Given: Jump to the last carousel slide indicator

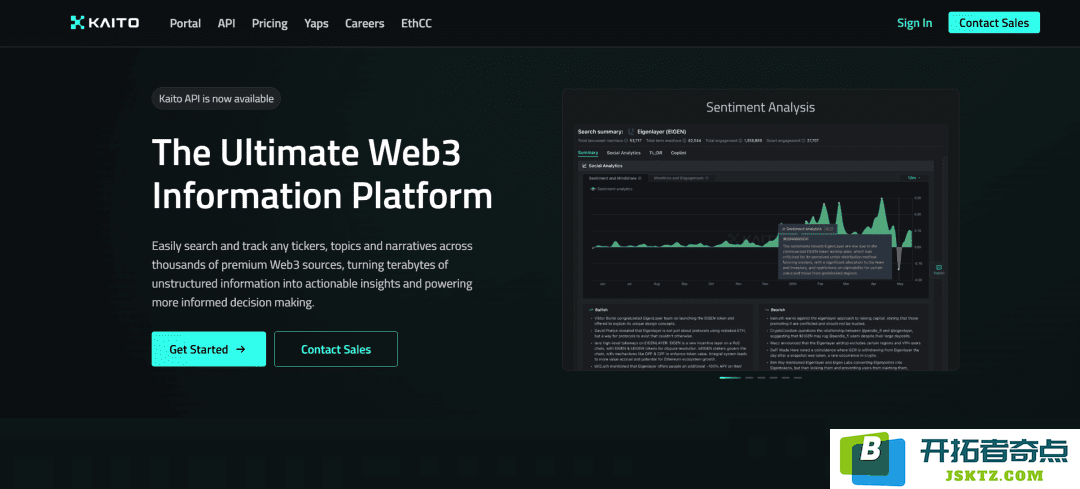Looking at the screenshot, I should pyautogui.click(x=798, y=377).
